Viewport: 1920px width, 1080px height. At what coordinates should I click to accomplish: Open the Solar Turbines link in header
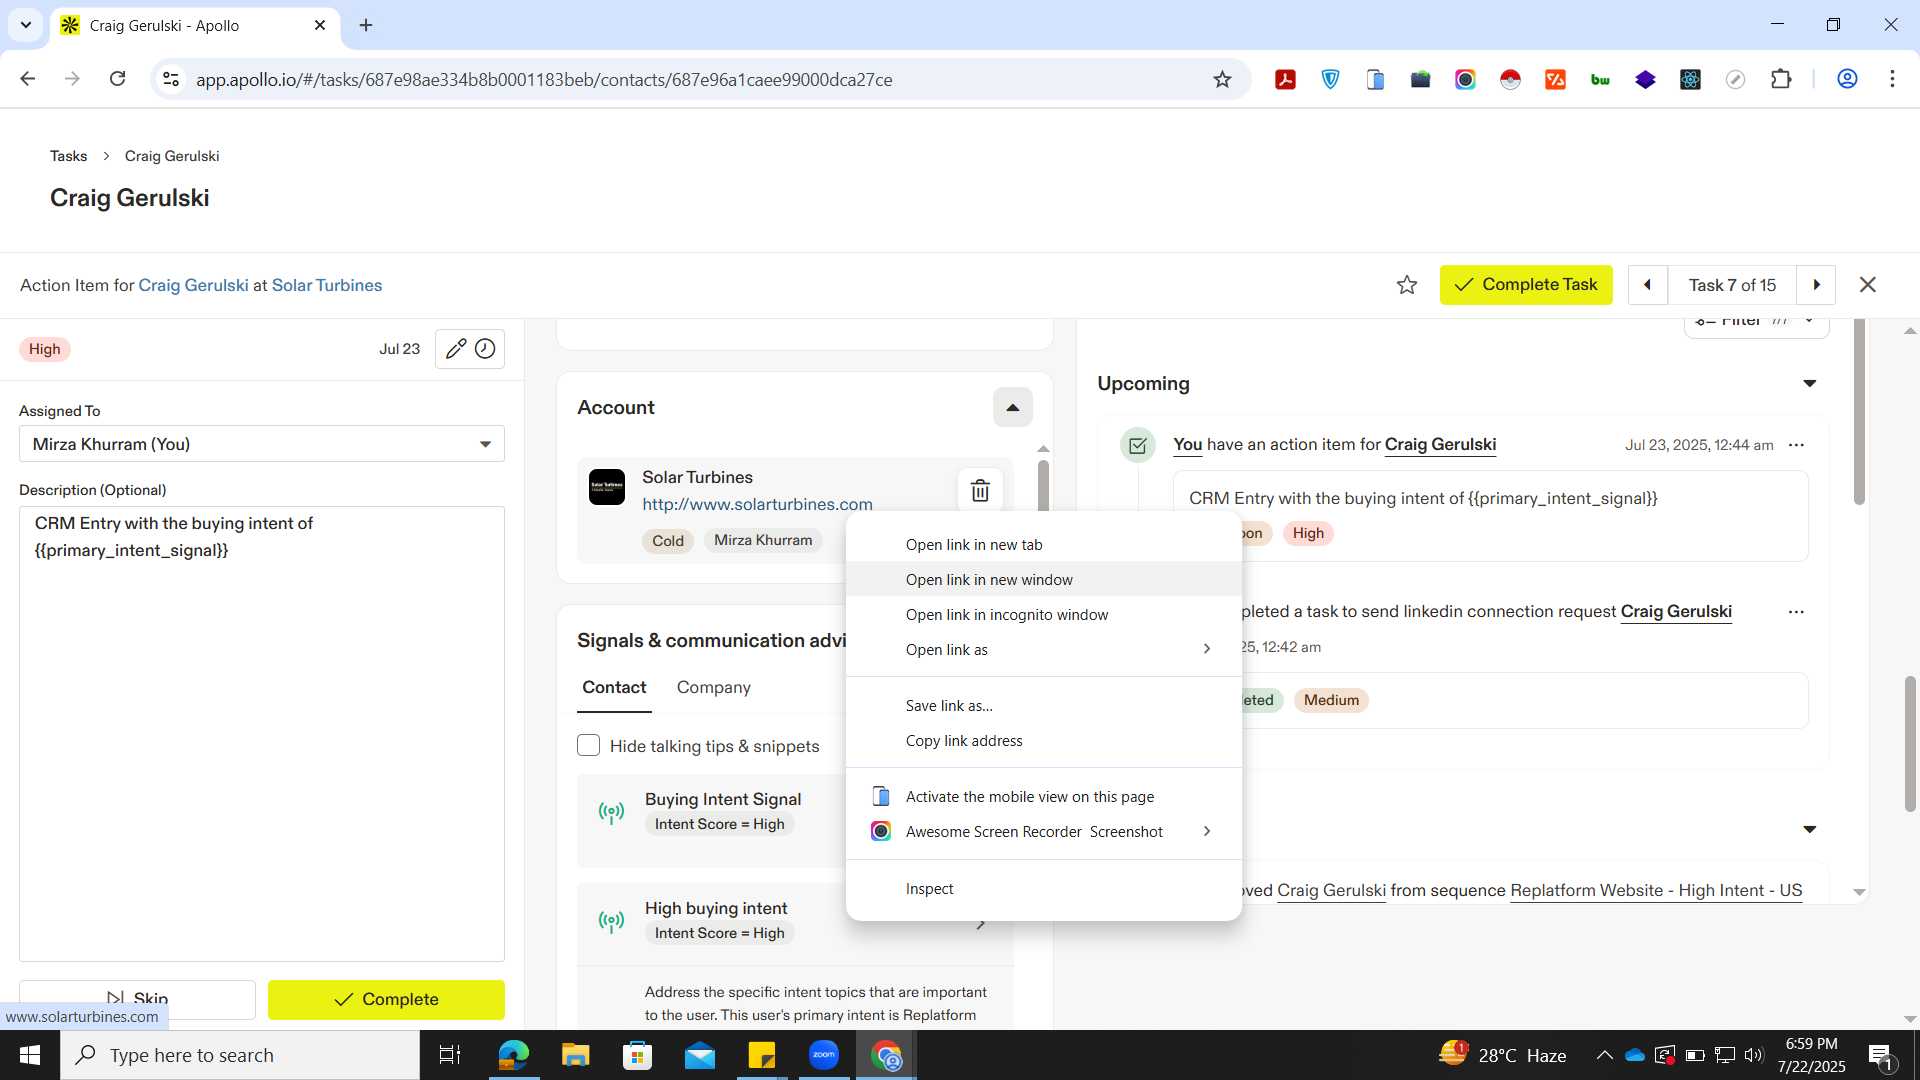click(x=327, y=285)
